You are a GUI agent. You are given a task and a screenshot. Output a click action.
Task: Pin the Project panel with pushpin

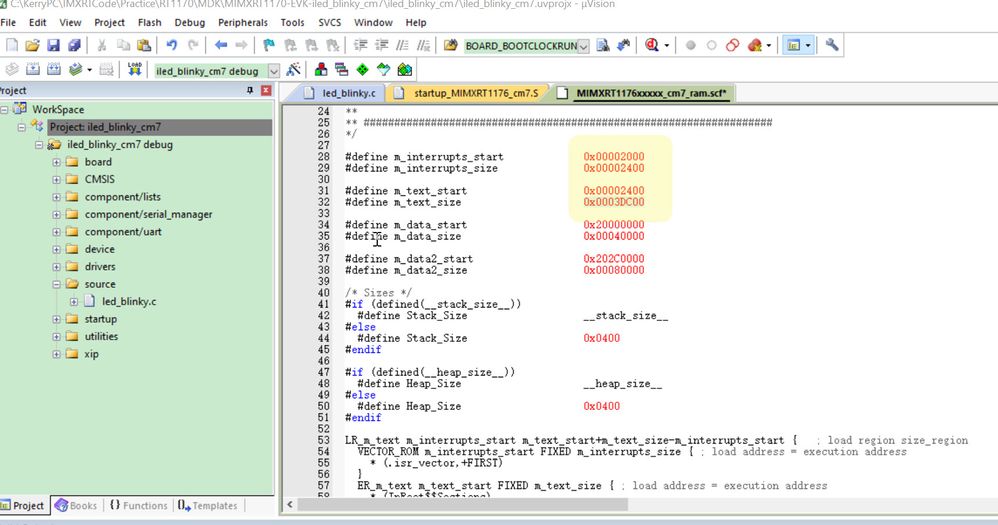tap(250, 90)
